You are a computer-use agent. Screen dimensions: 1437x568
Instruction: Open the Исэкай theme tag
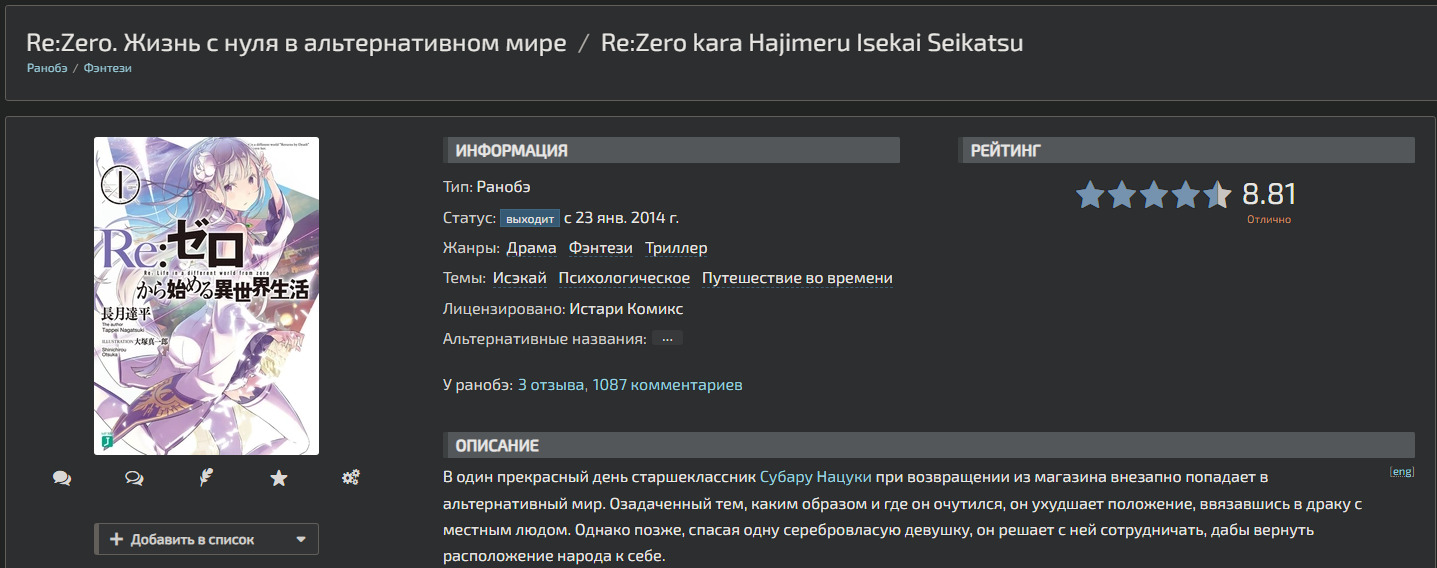pos(520,278)
